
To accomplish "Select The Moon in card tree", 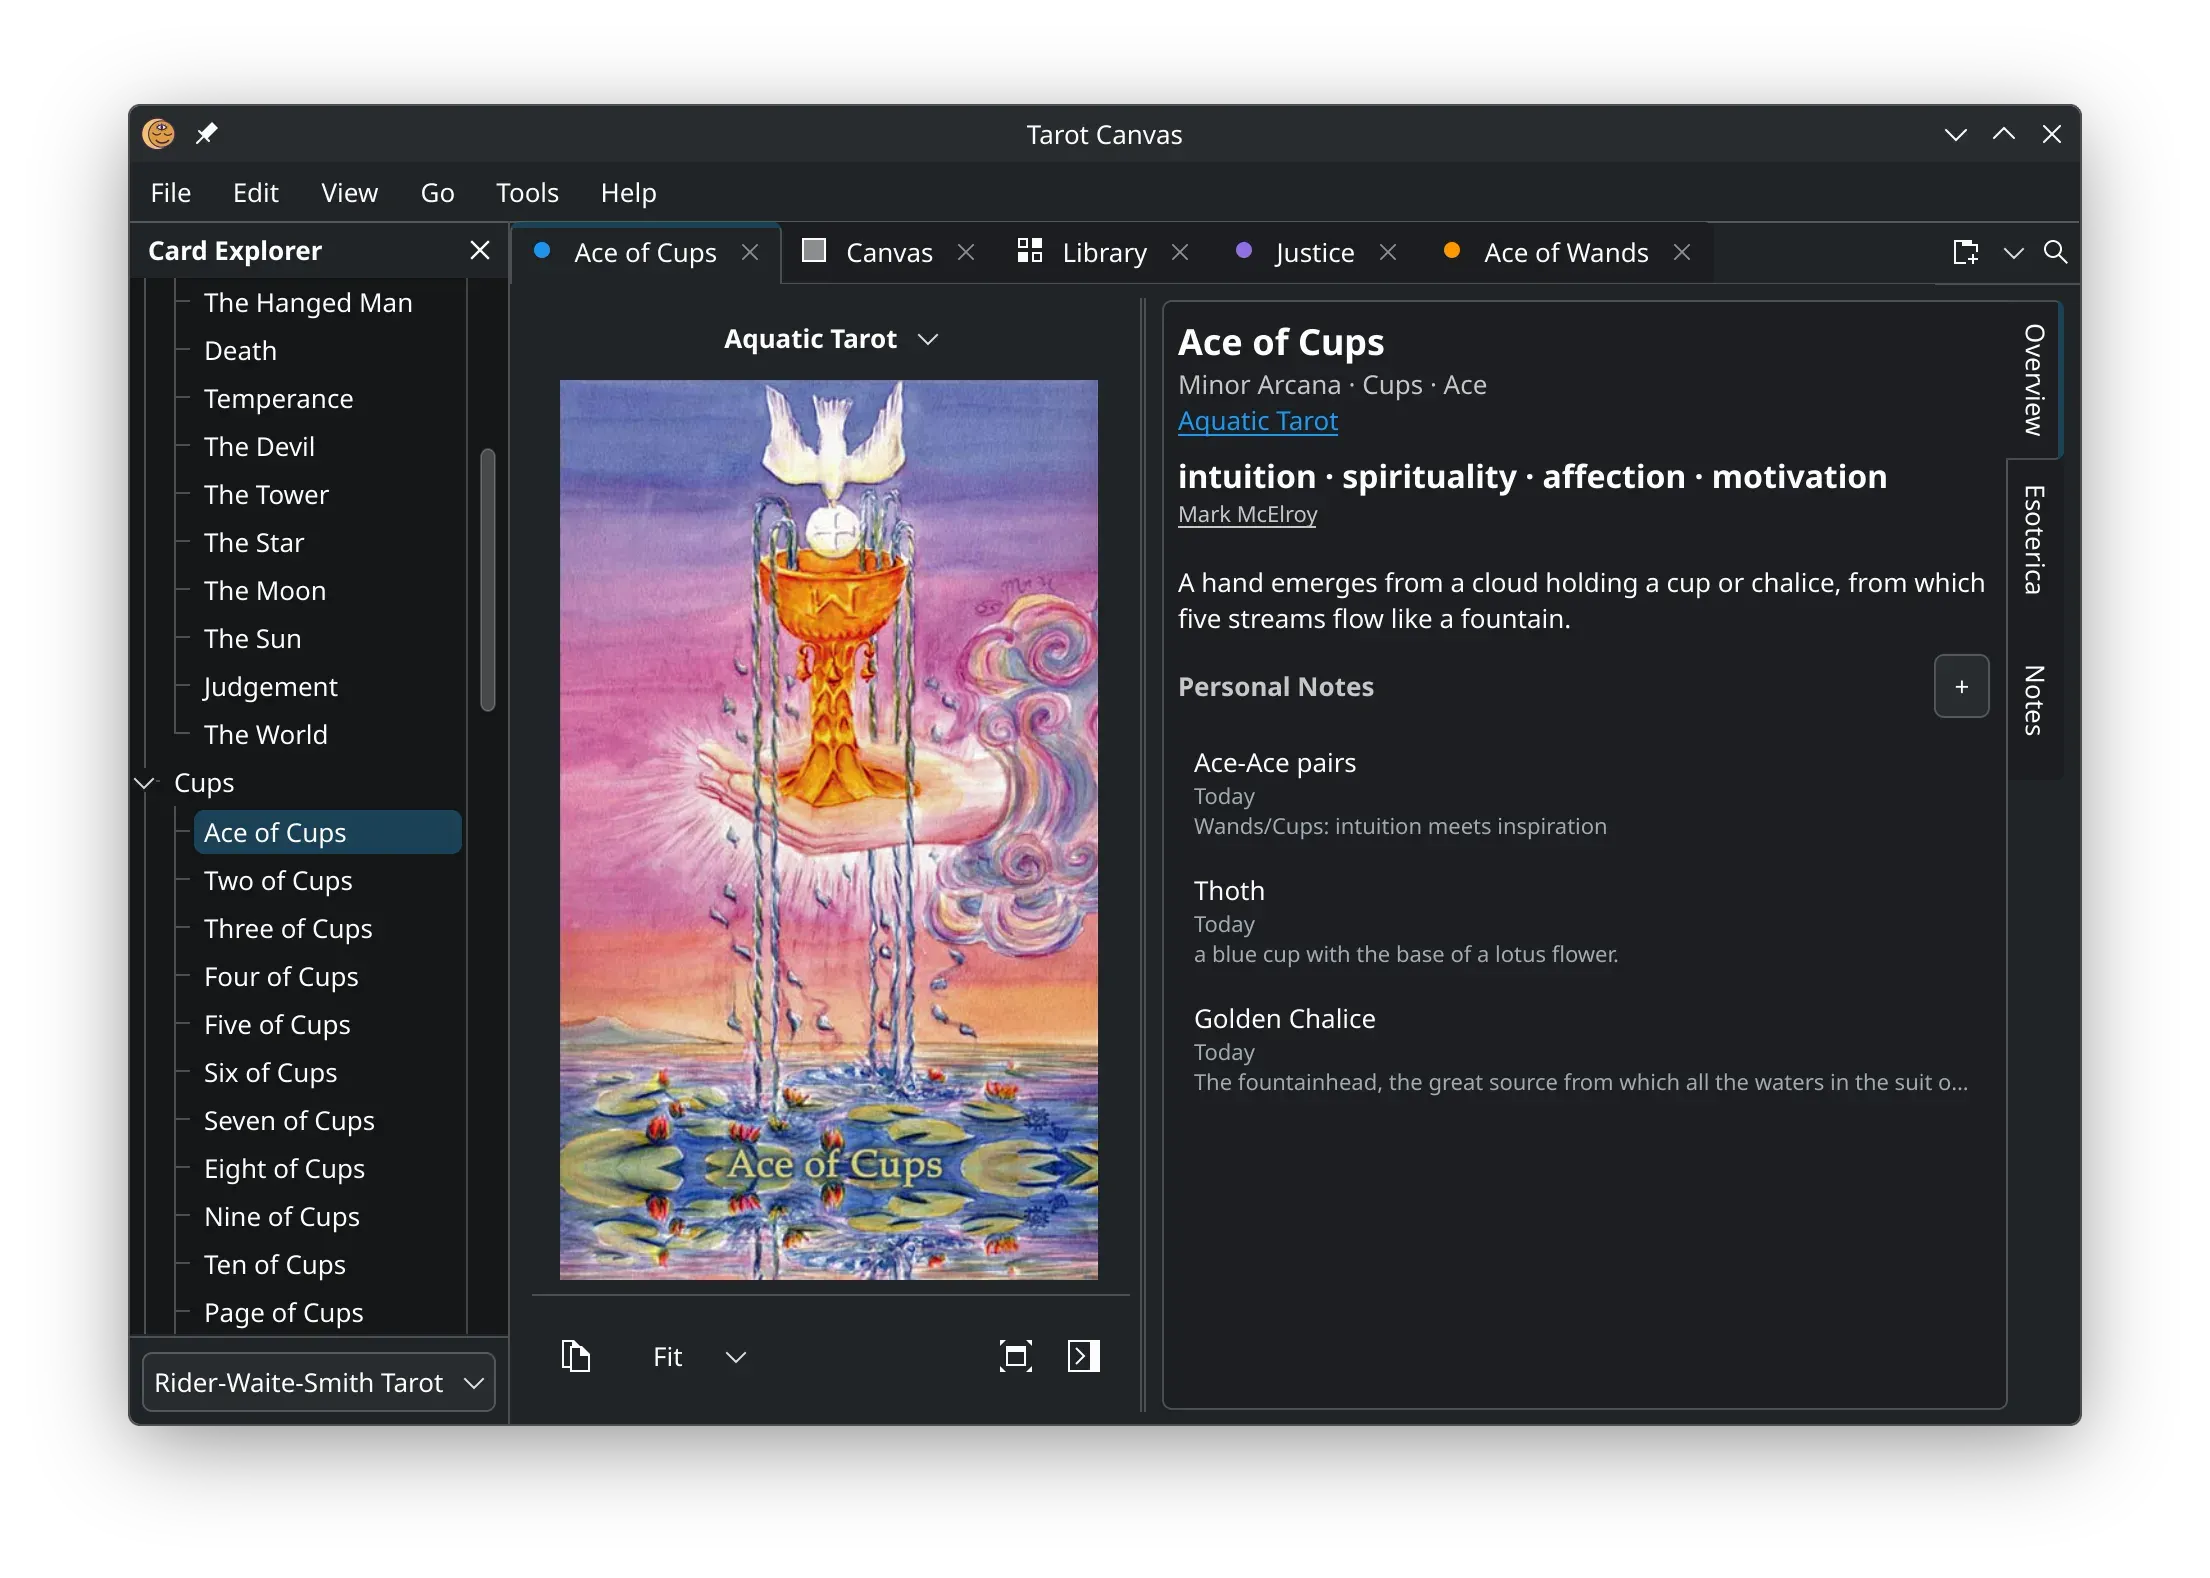I will (265, 591).
